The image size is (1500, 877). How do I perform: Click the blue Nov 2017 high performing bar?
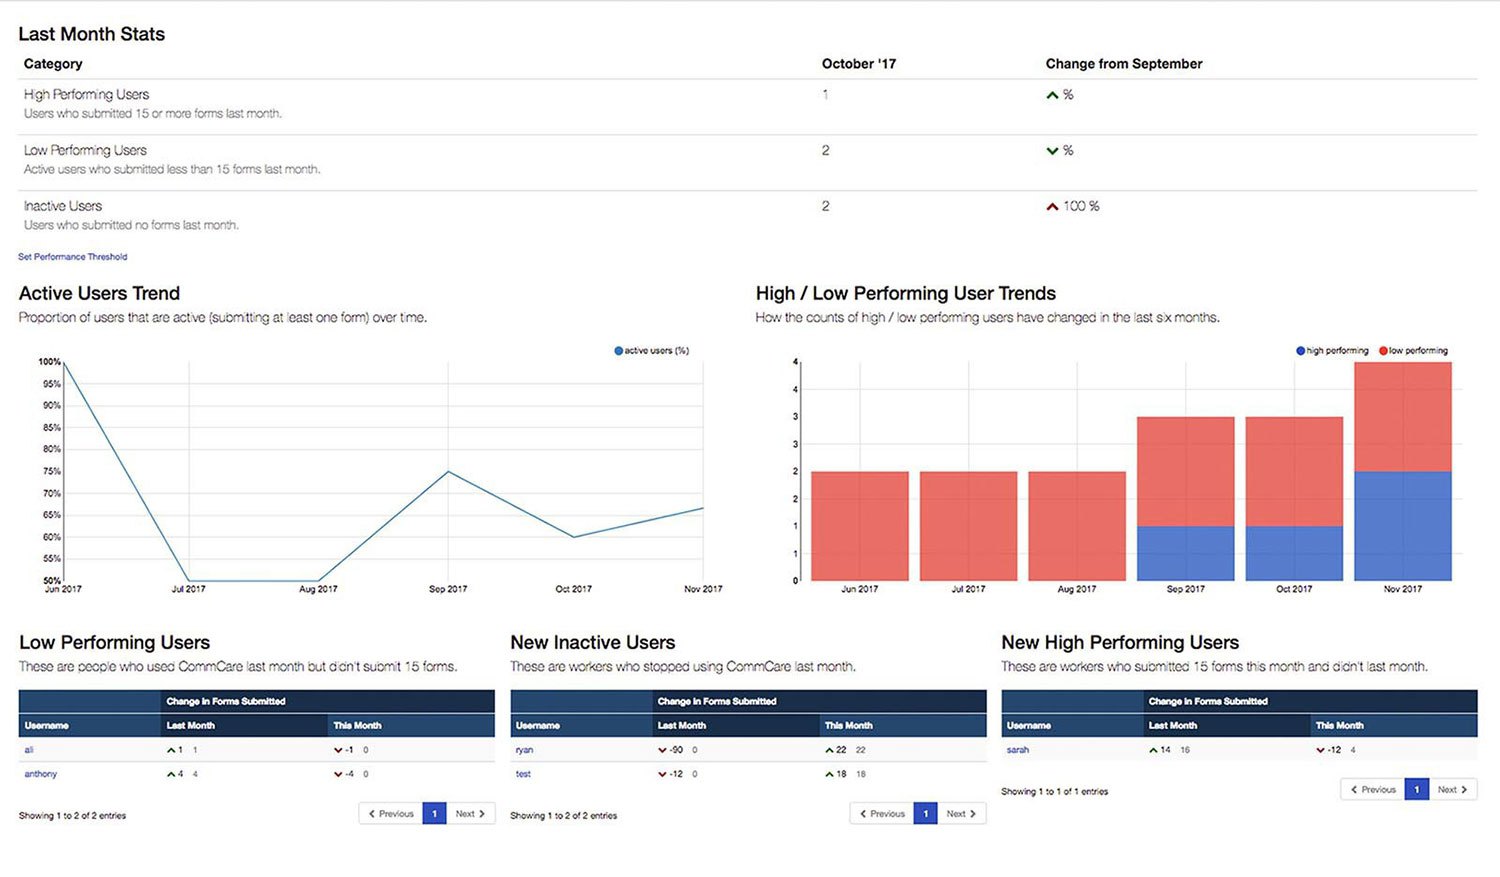pyautogui.click(x=1402, y=525)
